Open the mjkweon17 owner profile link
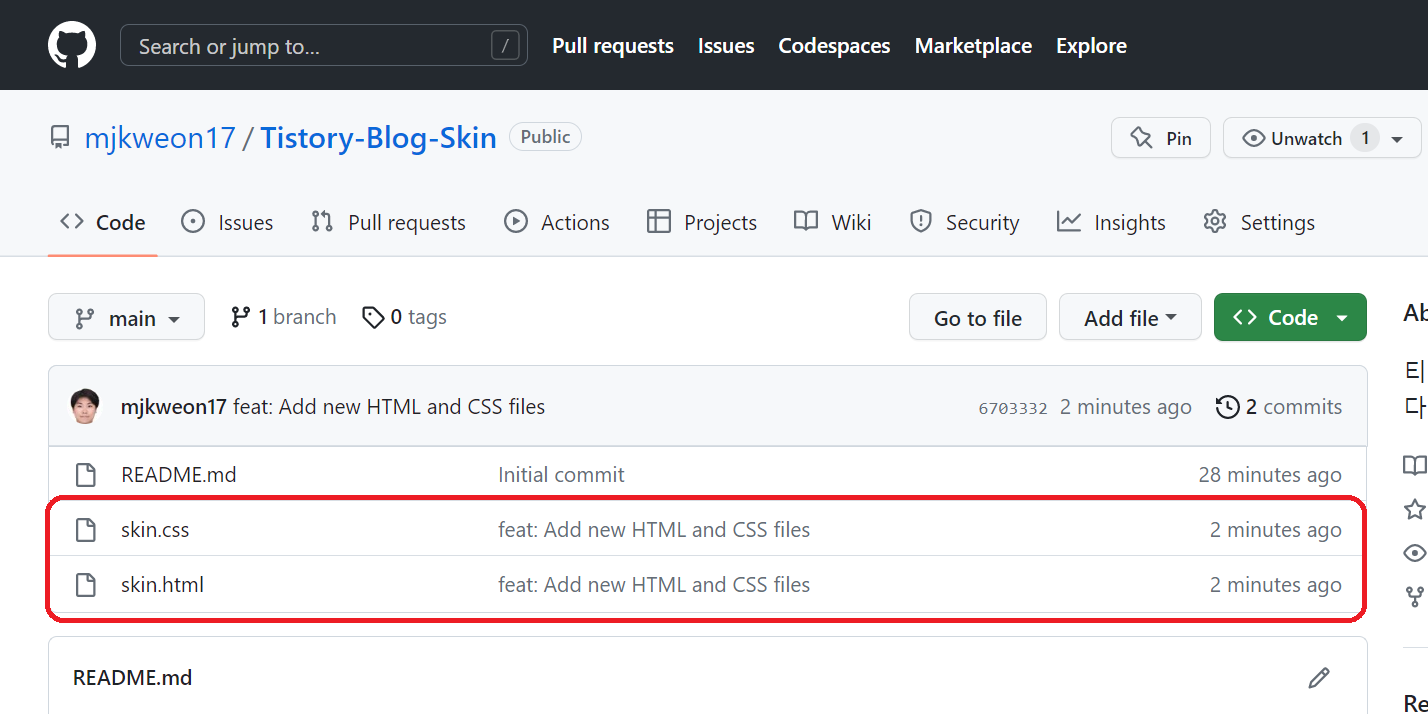The width and height of the screenshot is (1428, 714). (160, 138)
